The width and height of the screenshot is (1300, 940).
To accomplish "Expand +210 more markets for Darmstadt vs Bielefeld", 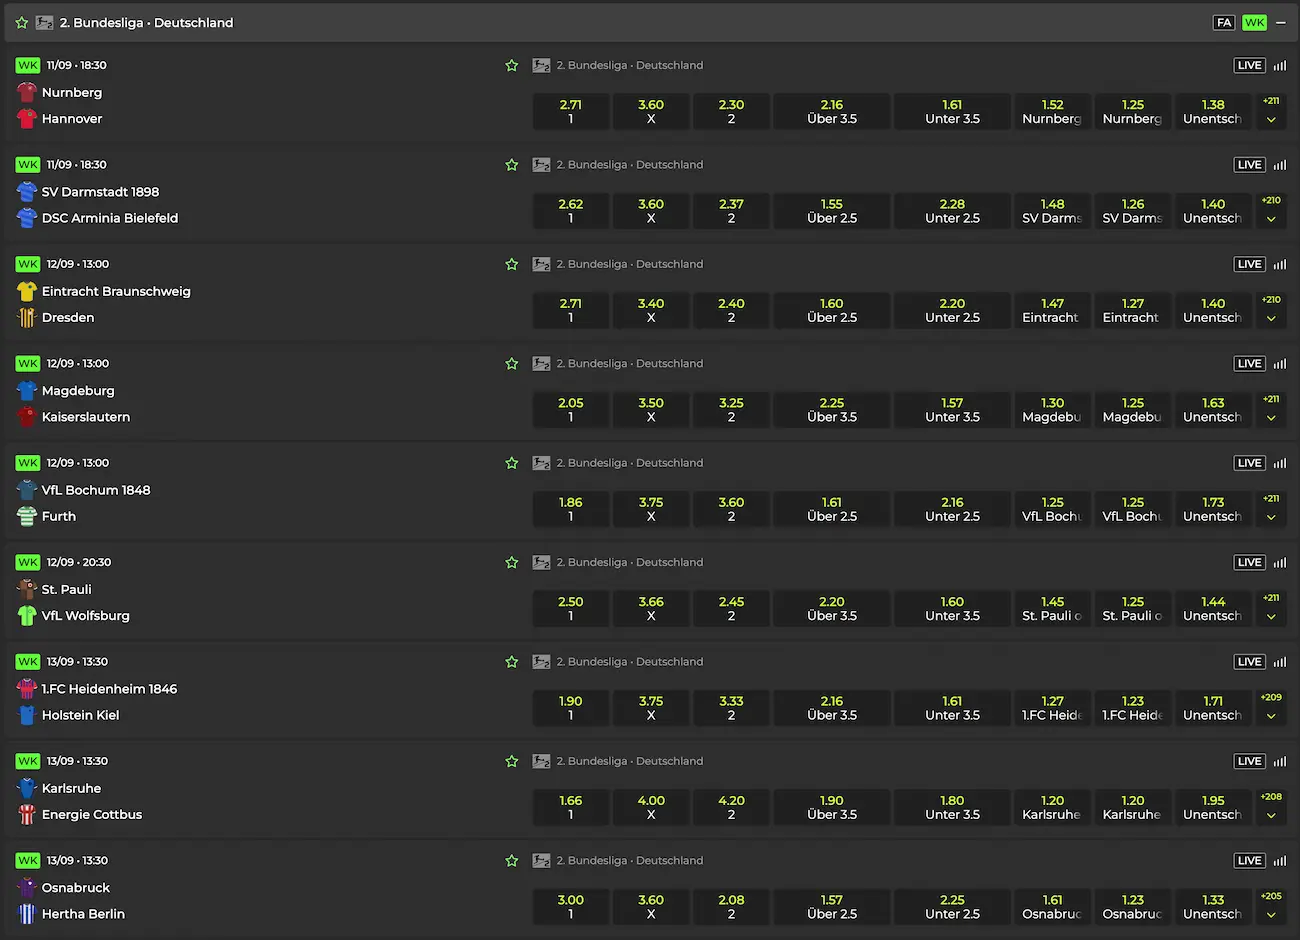I will [1271, 210].
